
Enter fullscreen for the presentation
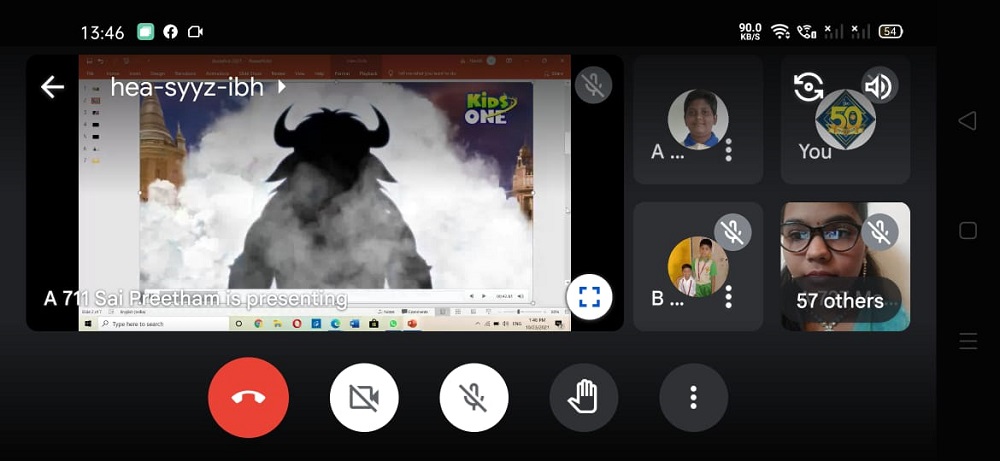click(589, 296)
